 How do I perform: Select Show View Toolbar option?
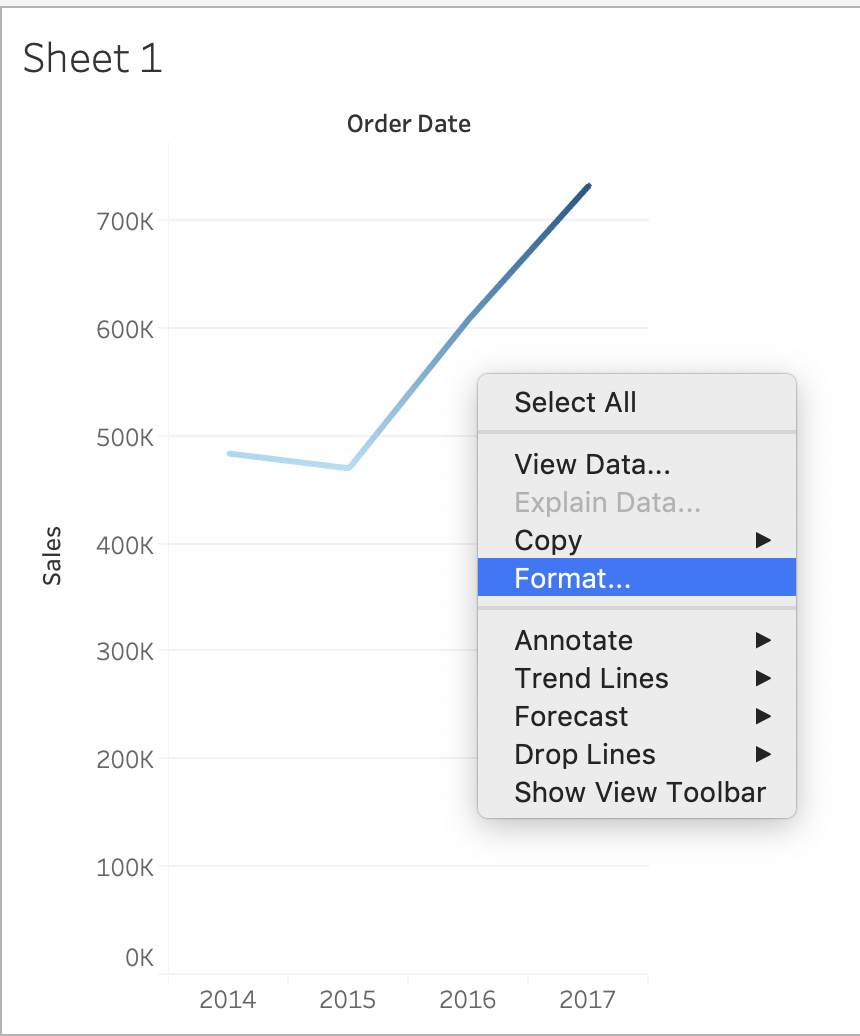640,792
